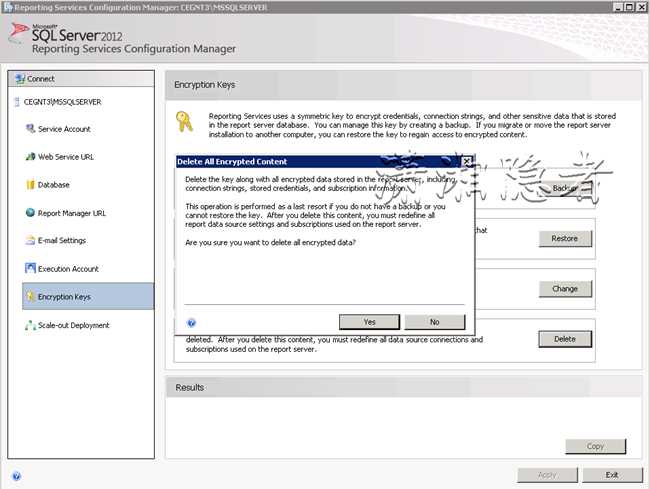
Task: Maximize the Configuration Manager window
Action: pyautogui.click(x=629, y=7)
